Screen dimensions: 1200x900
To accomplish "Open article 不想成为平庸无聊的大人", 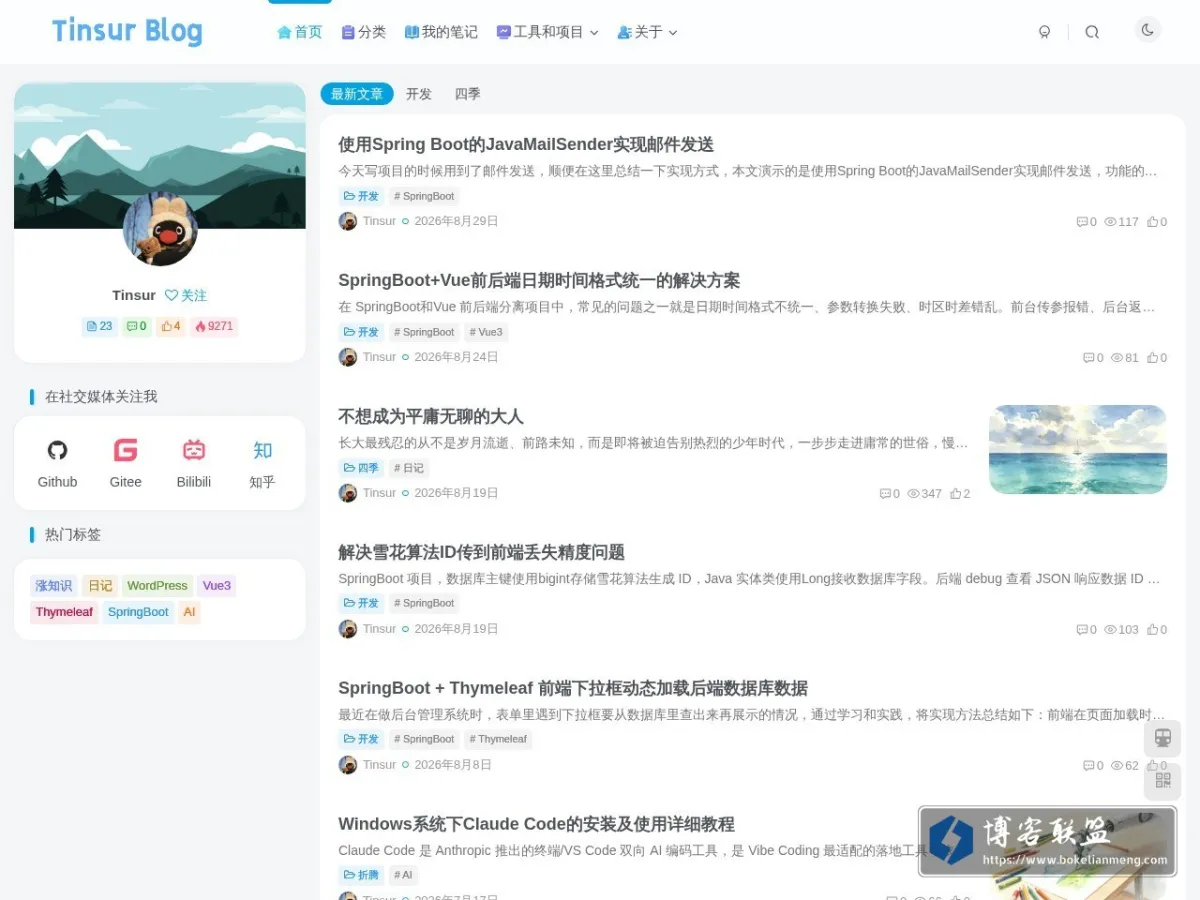I will (x=431, y=416).
